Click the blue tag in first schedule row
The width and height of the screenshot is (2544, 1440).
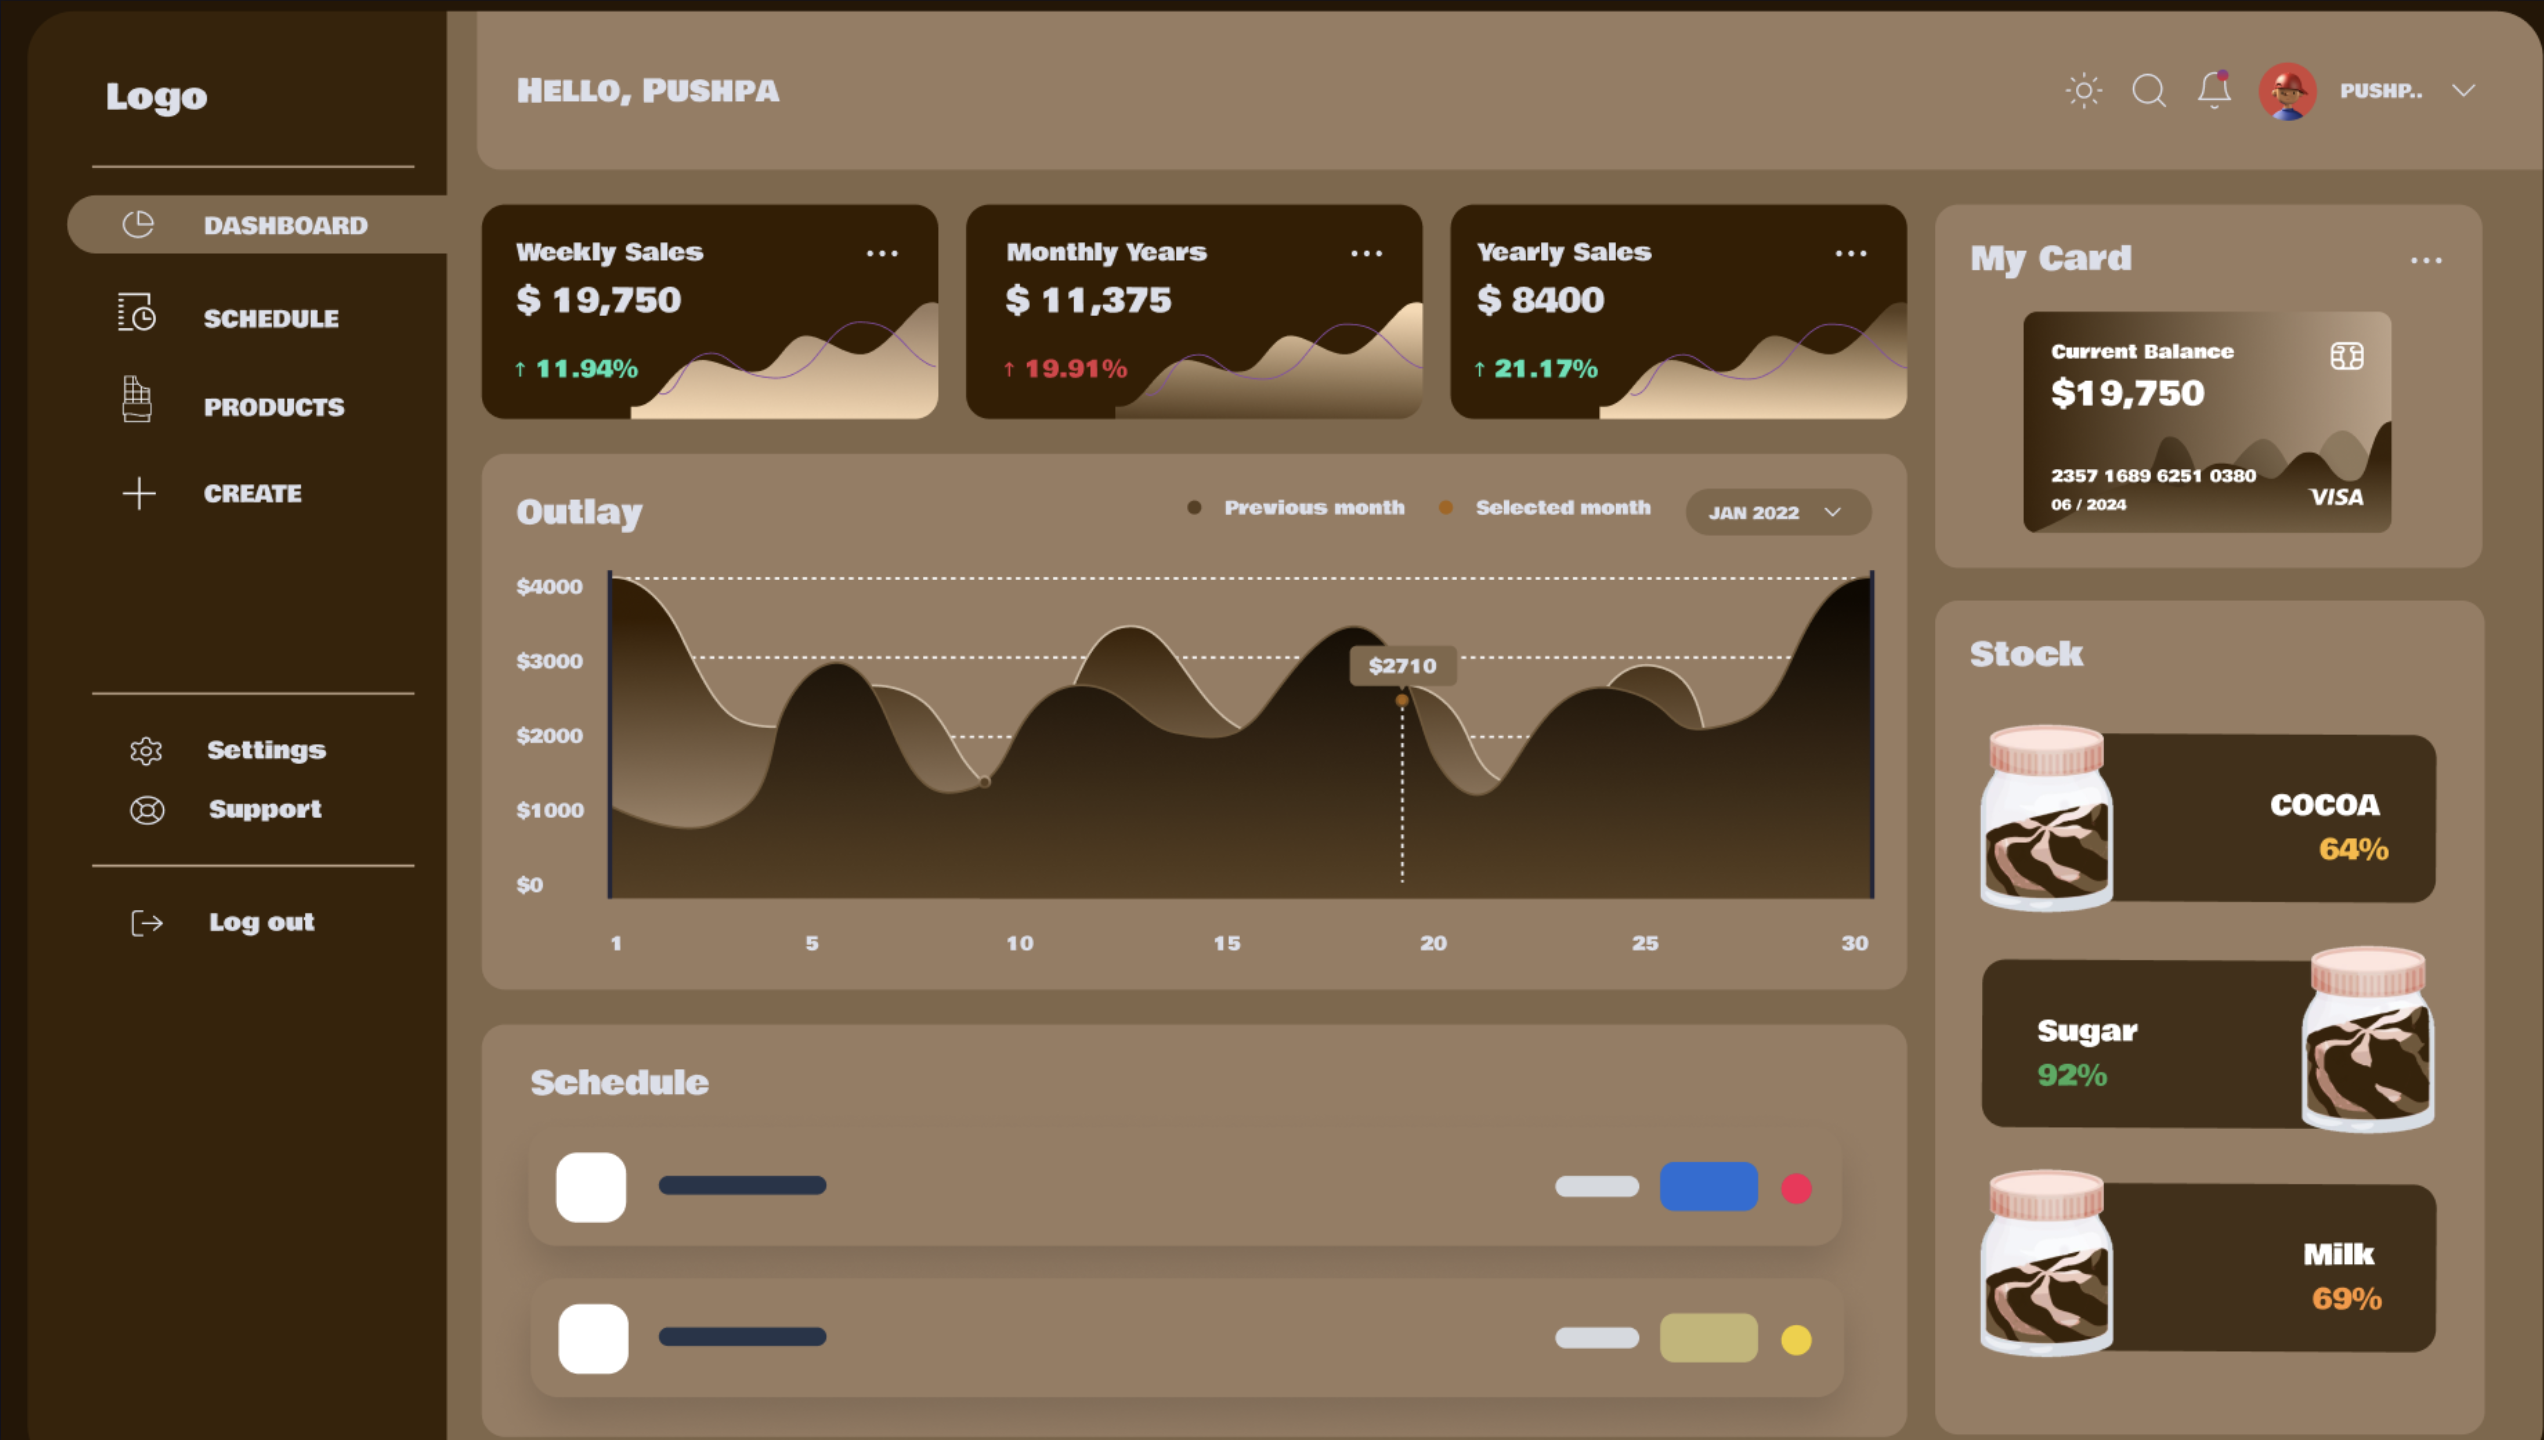coord(1708,1187)
